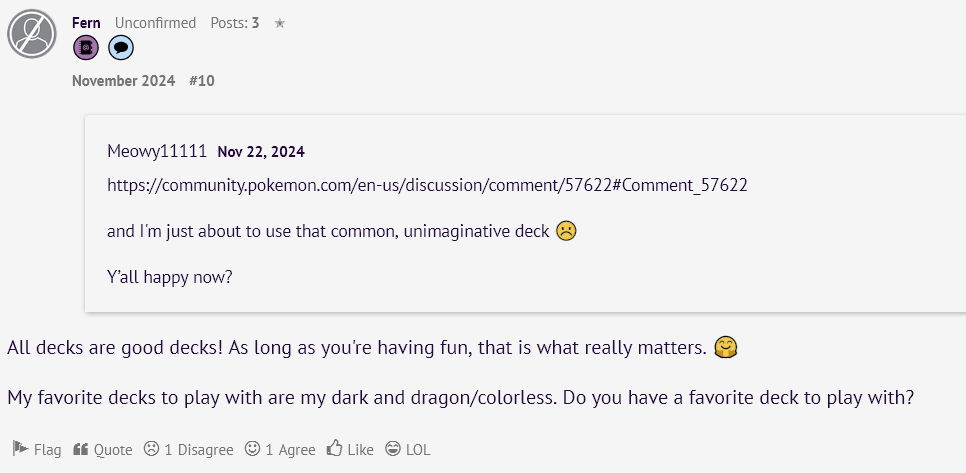Follow the community.pokemon.com comment URL
Screen dimensions: 966x473
[x=427, y=185]
